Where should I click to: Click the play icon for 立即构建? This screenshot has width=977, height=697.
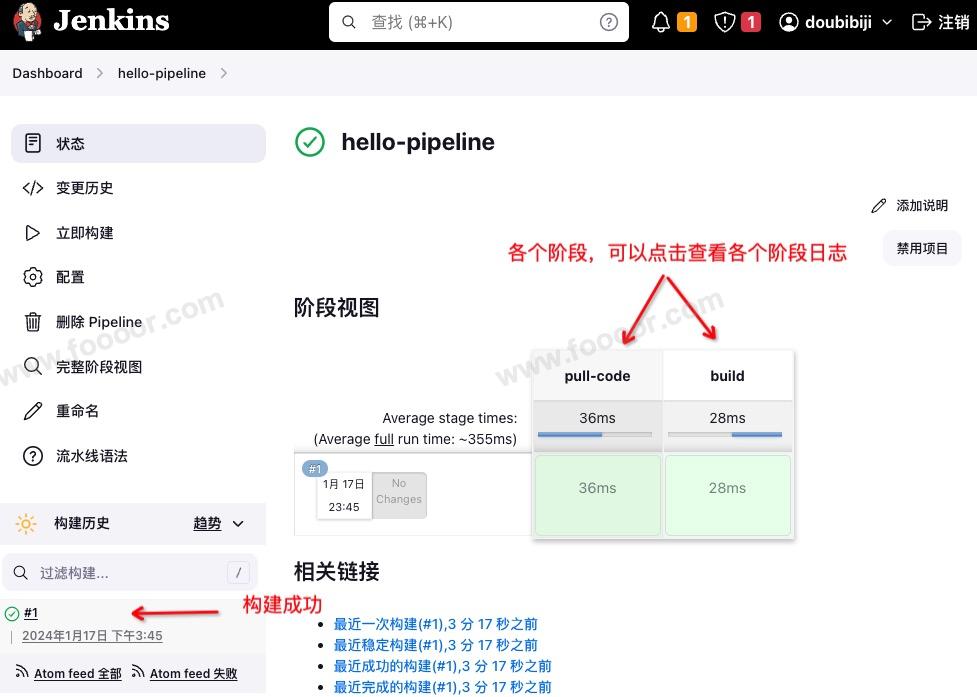pos(33,233)
